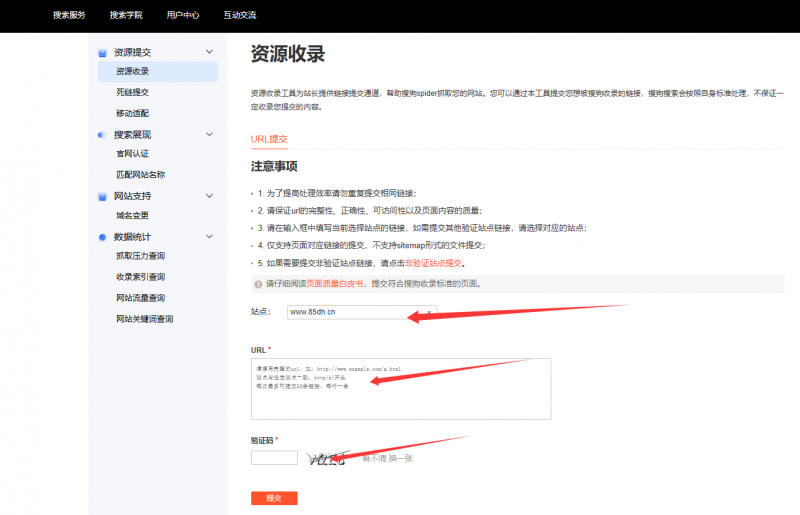
Task: Click the 非验证站点提交 link
Action: point(434,263)
